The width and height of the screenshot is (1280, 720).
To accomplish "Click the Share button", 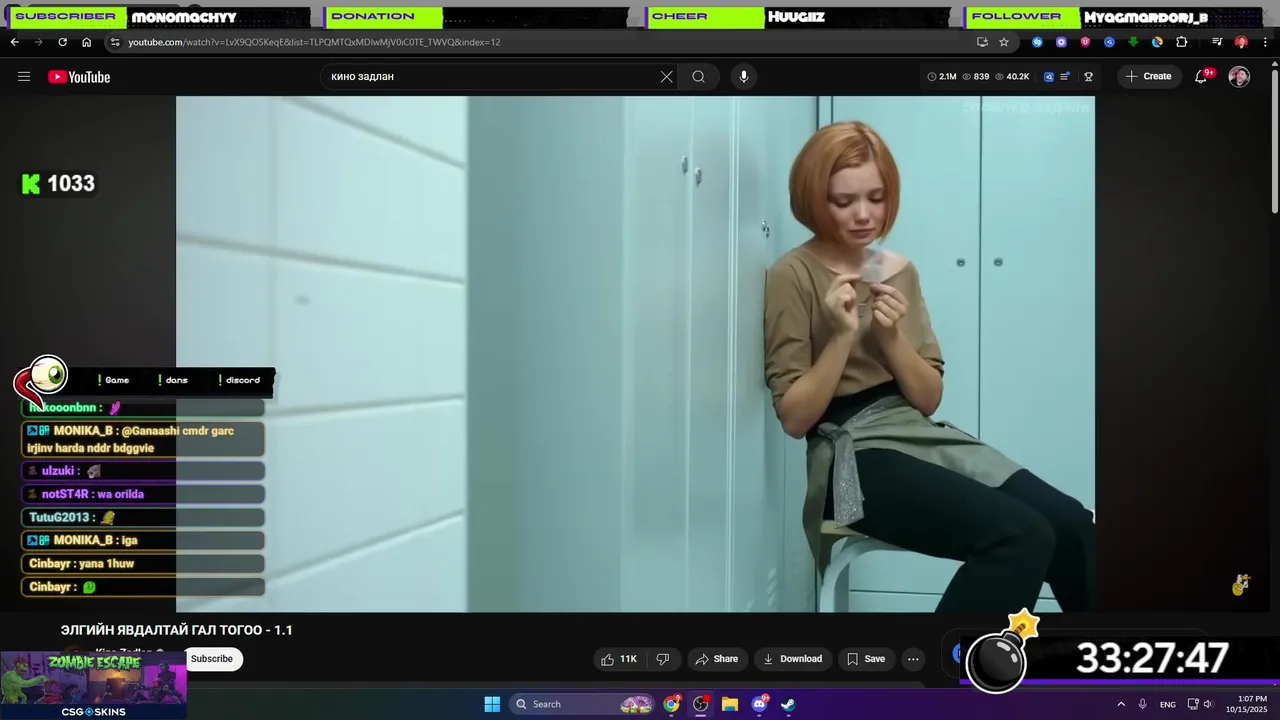I will [x=716, y=659].
